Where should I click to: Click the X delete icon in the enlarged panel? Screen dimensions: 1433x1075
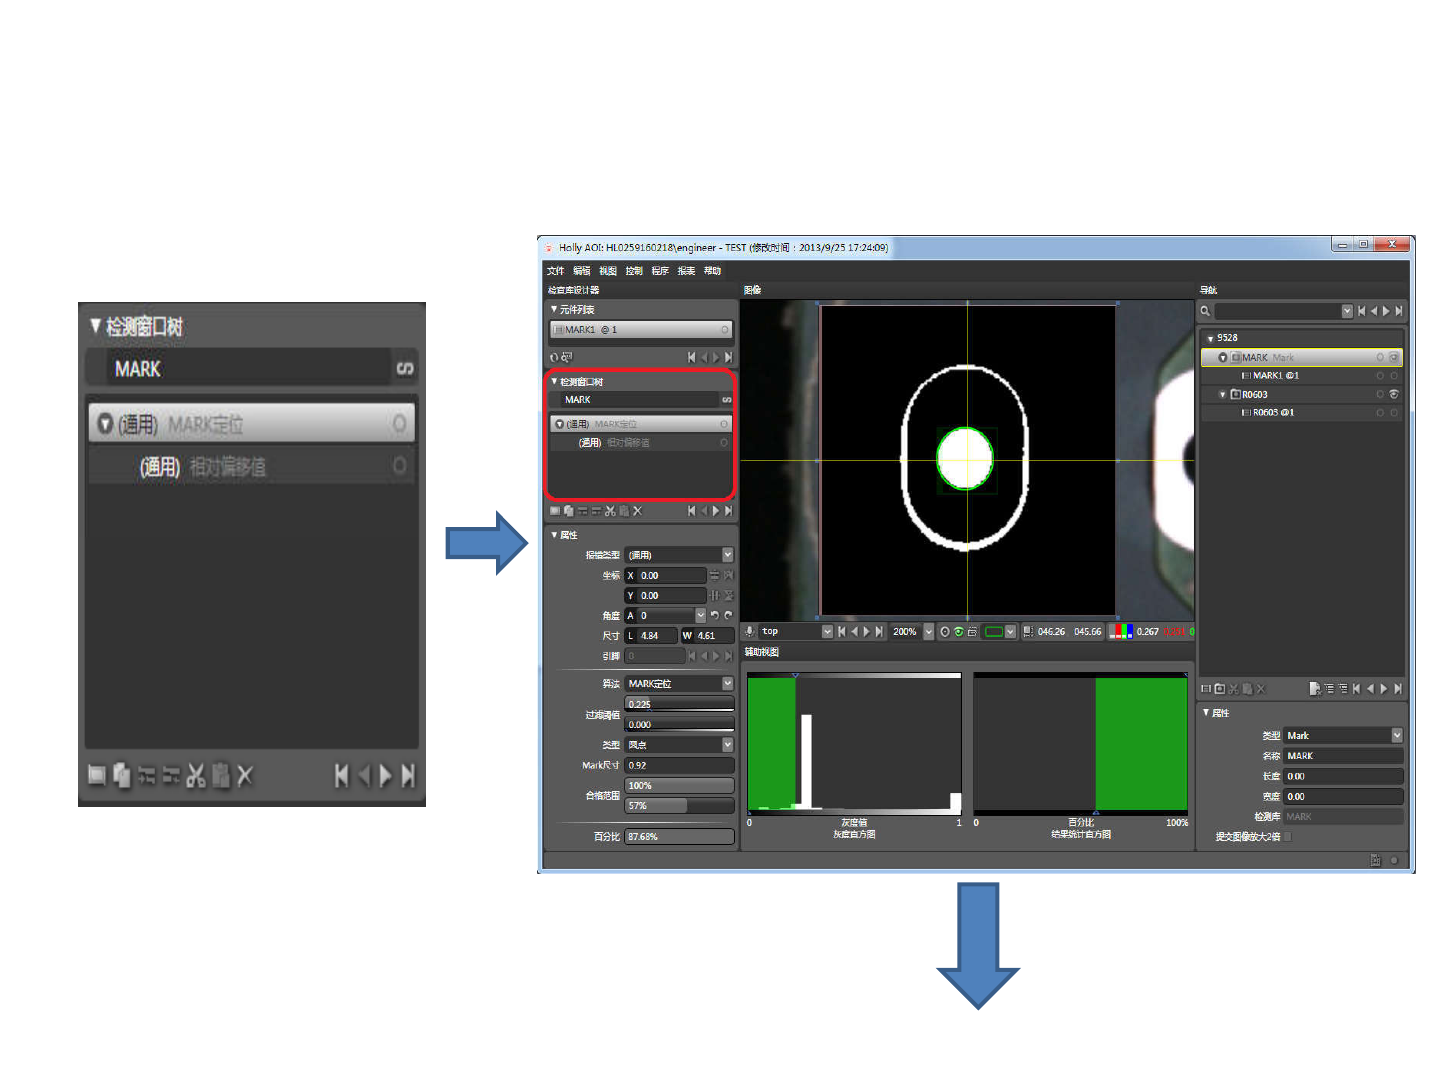click(x=245, y=775)
